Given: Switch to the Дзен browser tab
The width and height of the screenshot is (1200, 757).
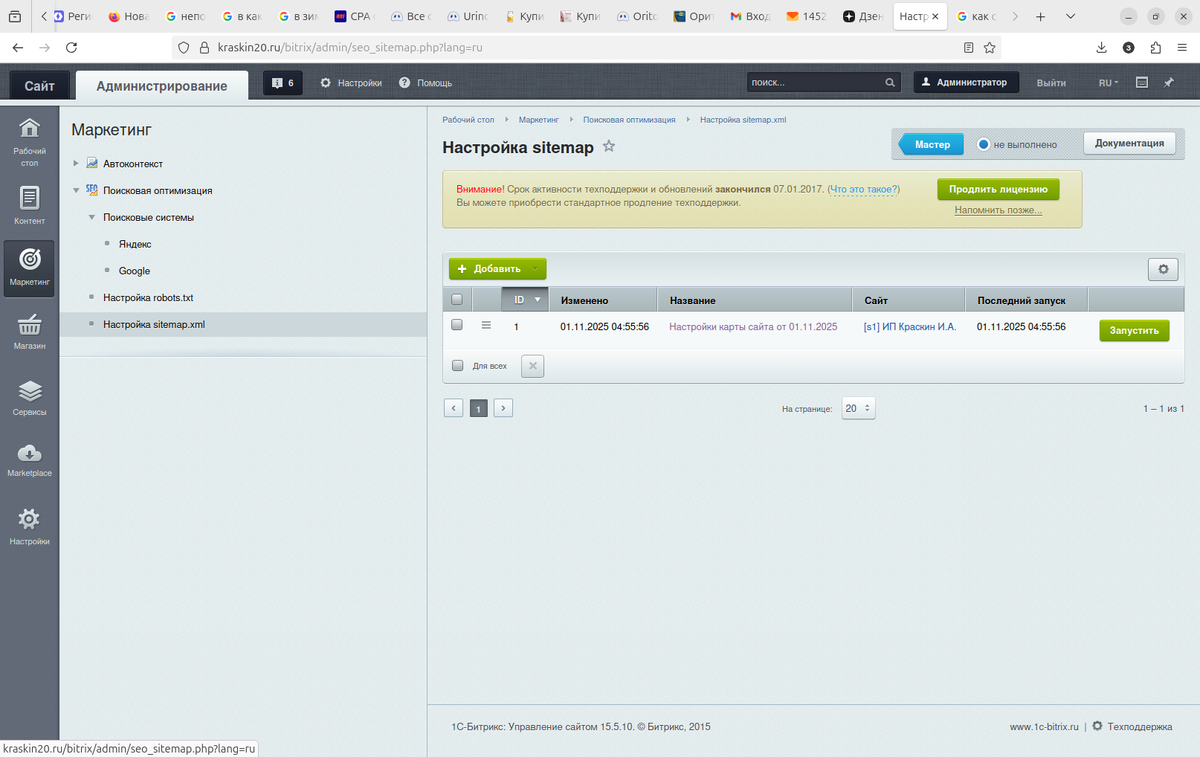Looking at the screenshot, I should [x=863, y=17].
